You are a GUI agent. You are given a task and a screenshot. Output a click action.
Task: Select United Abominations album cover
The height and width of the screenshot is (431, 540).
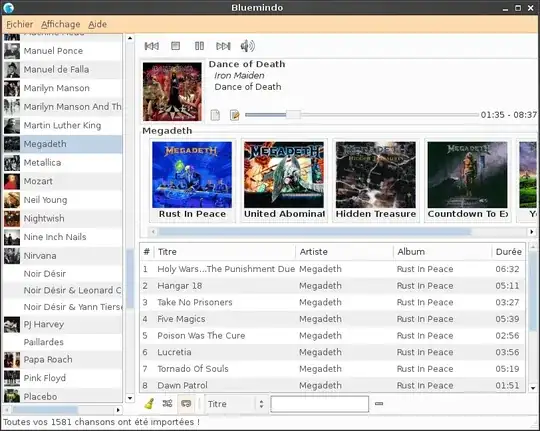point(284,175)
